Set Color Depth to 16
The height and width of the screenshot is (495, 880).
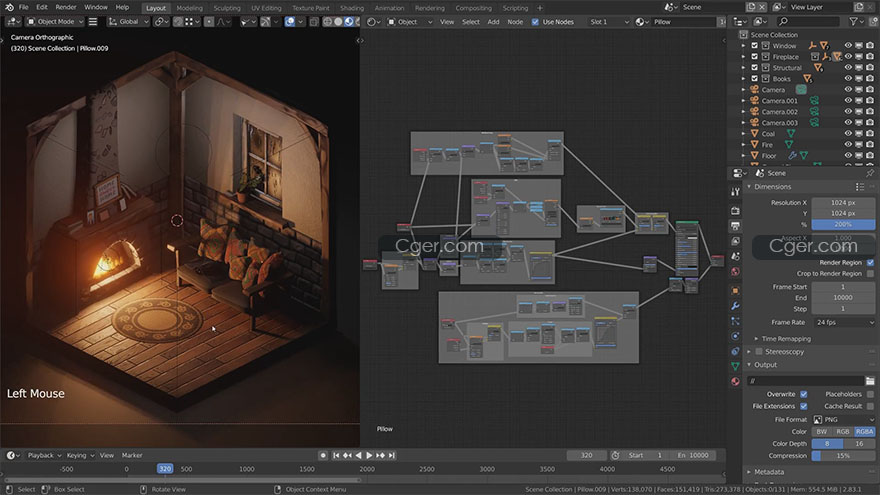click(859, 443)
